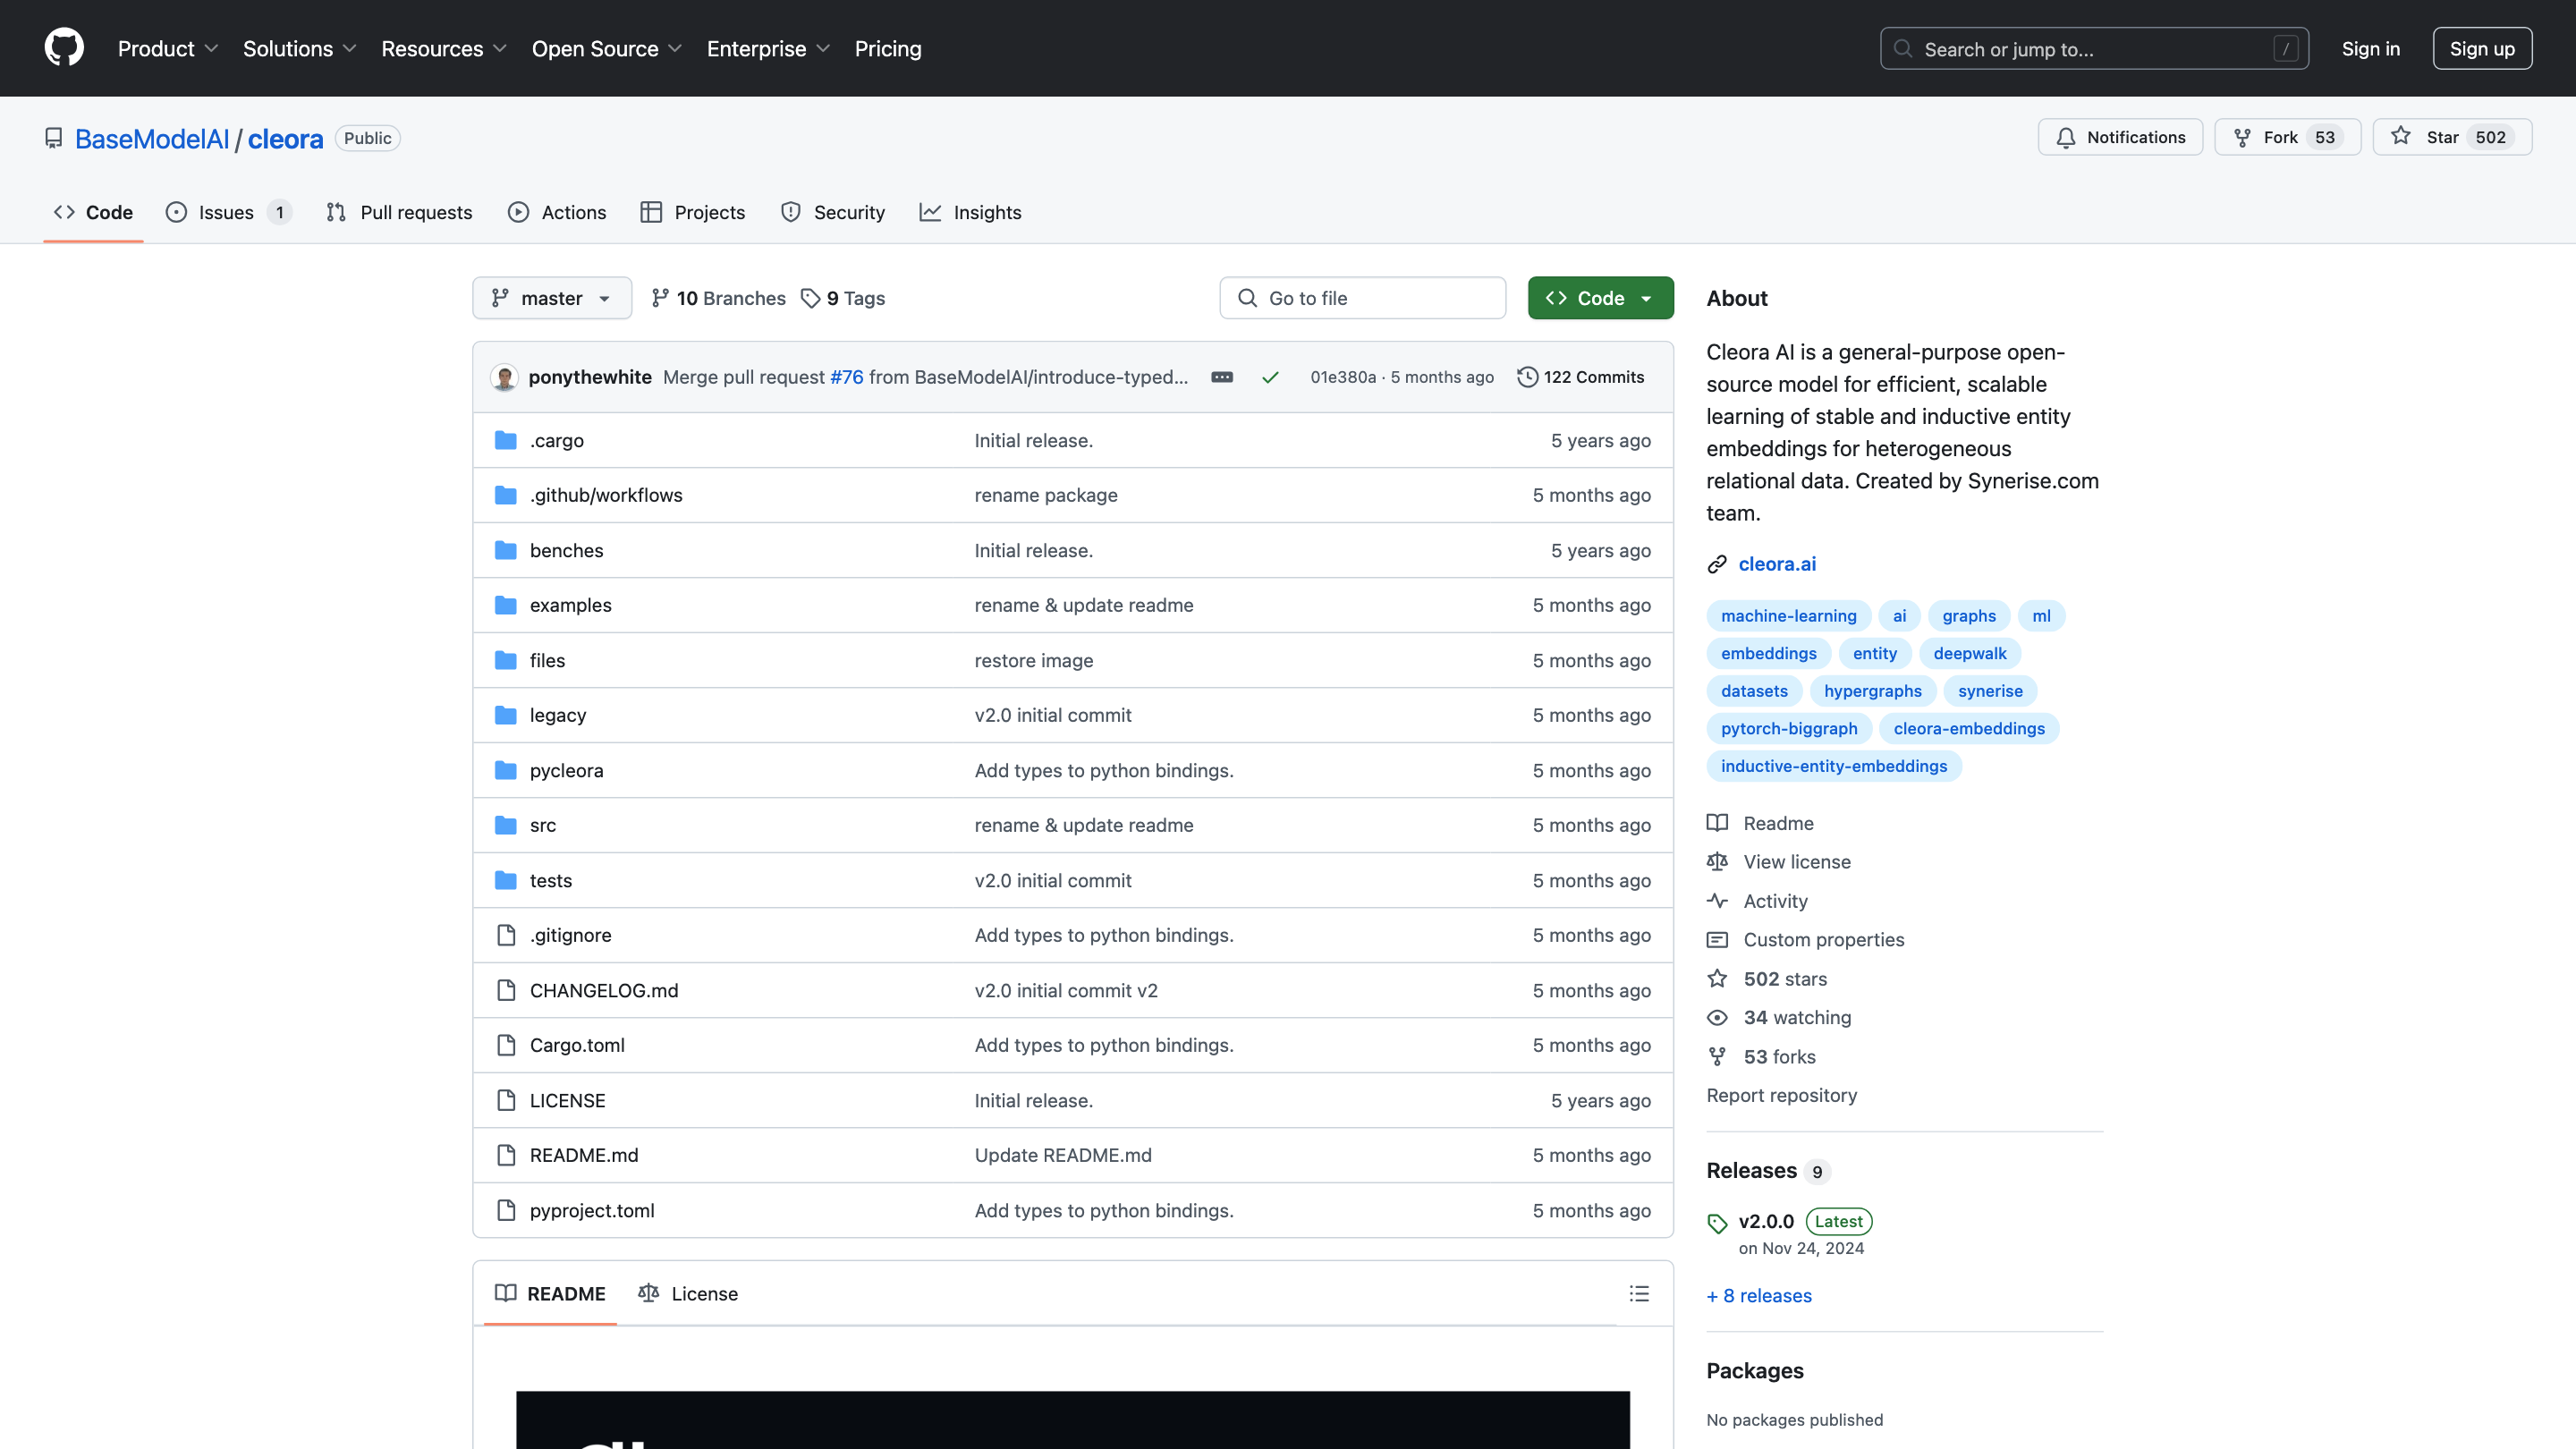2576x1449 pixels.
Task: Expand the Product navigation menu
Action: click(x=167, y=48)
